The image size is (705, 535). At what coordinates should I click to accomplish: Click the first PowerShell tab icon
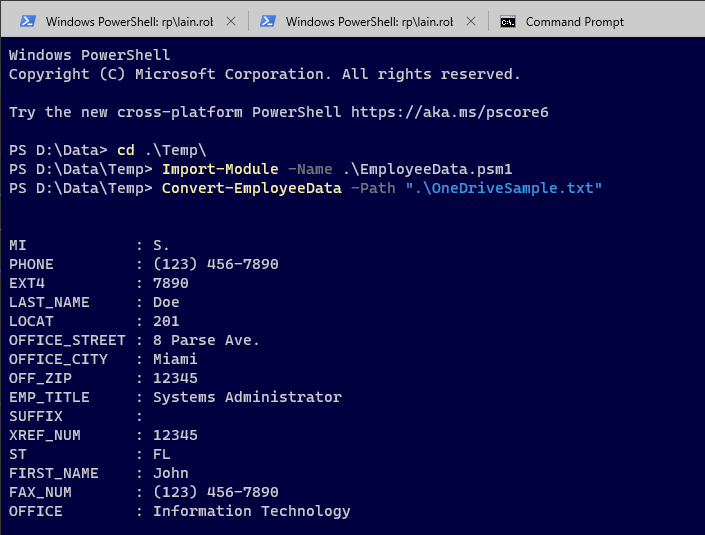click(28, 21)
